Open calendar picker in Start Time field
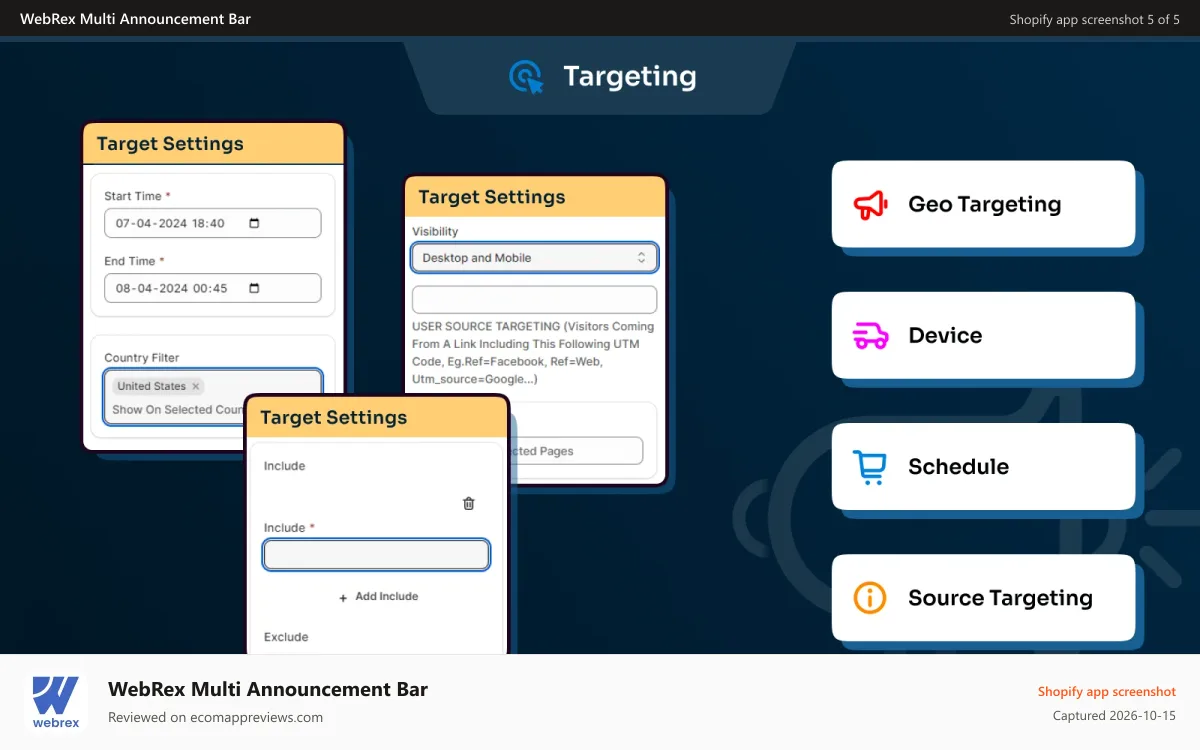This screenshot has width=1200, height=750. click(x=254, y=223)
